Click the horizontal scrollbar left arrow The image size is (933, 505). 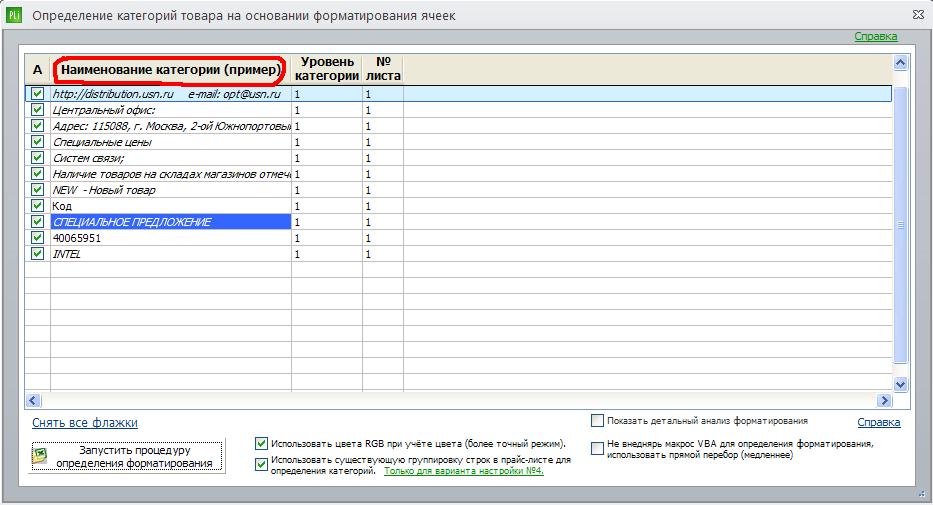(x=33, y=400)
